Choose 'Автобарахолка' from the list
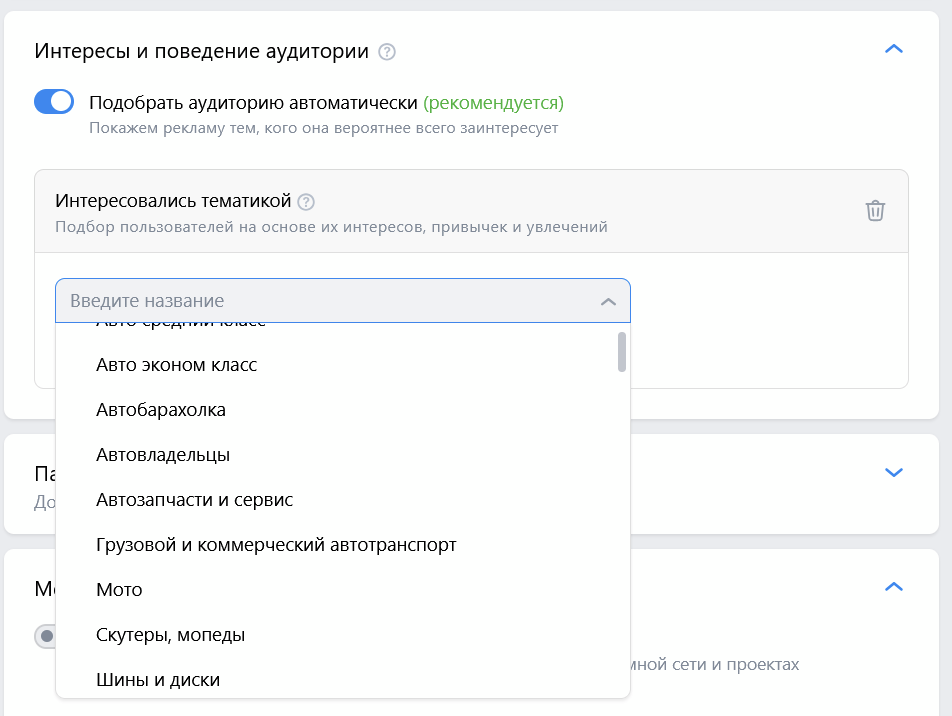The width and height of the screenshot is (952, 716). tap(343, 410)
